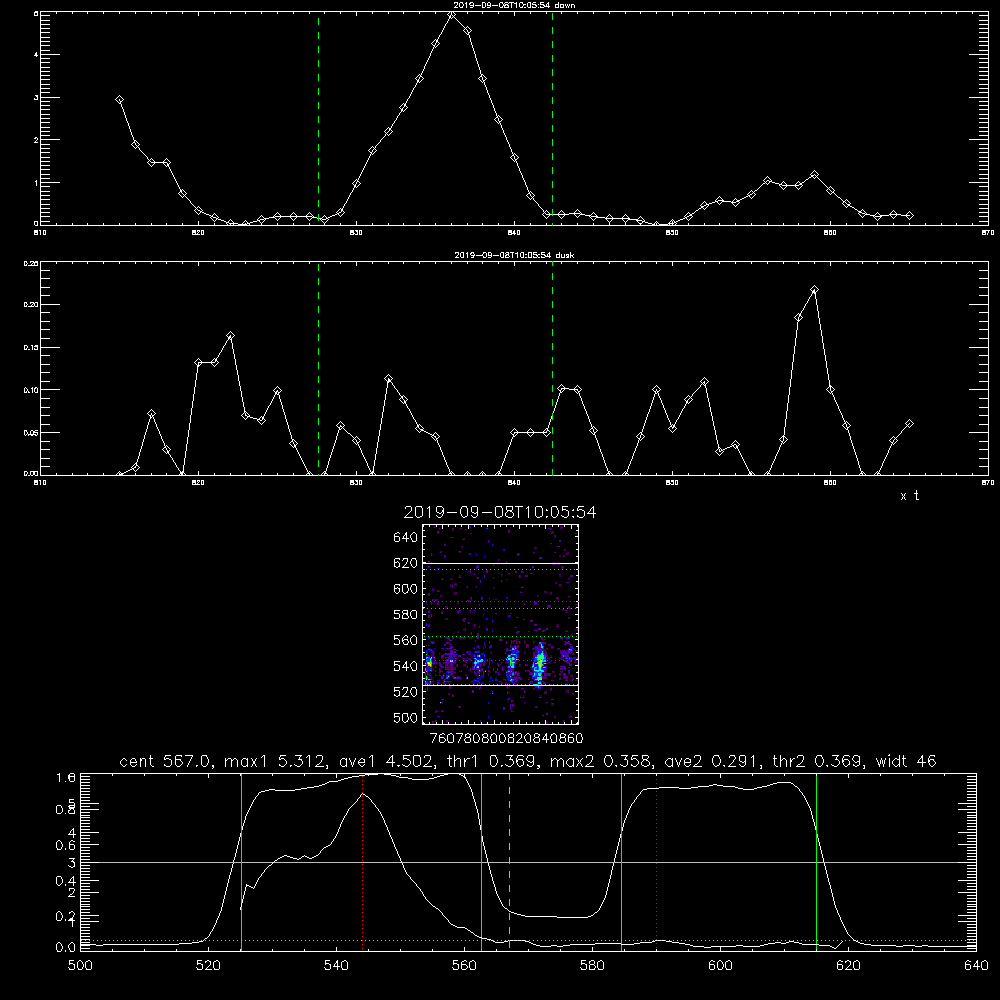Click the "0.15" y-axis label of dusk plot

31,348
